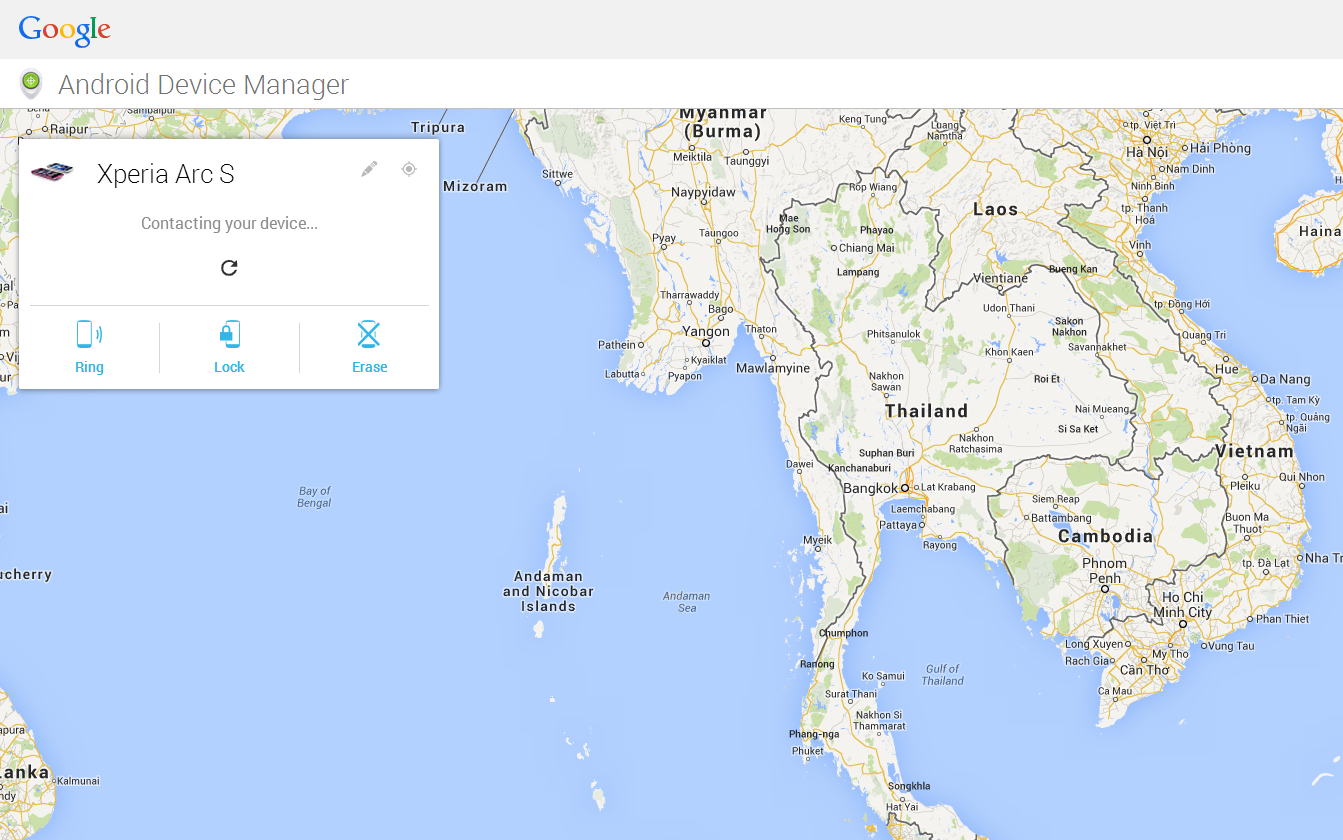Screen dimensions: 1343x840
Task: Click the Erase icon
Action: [369, 334]
